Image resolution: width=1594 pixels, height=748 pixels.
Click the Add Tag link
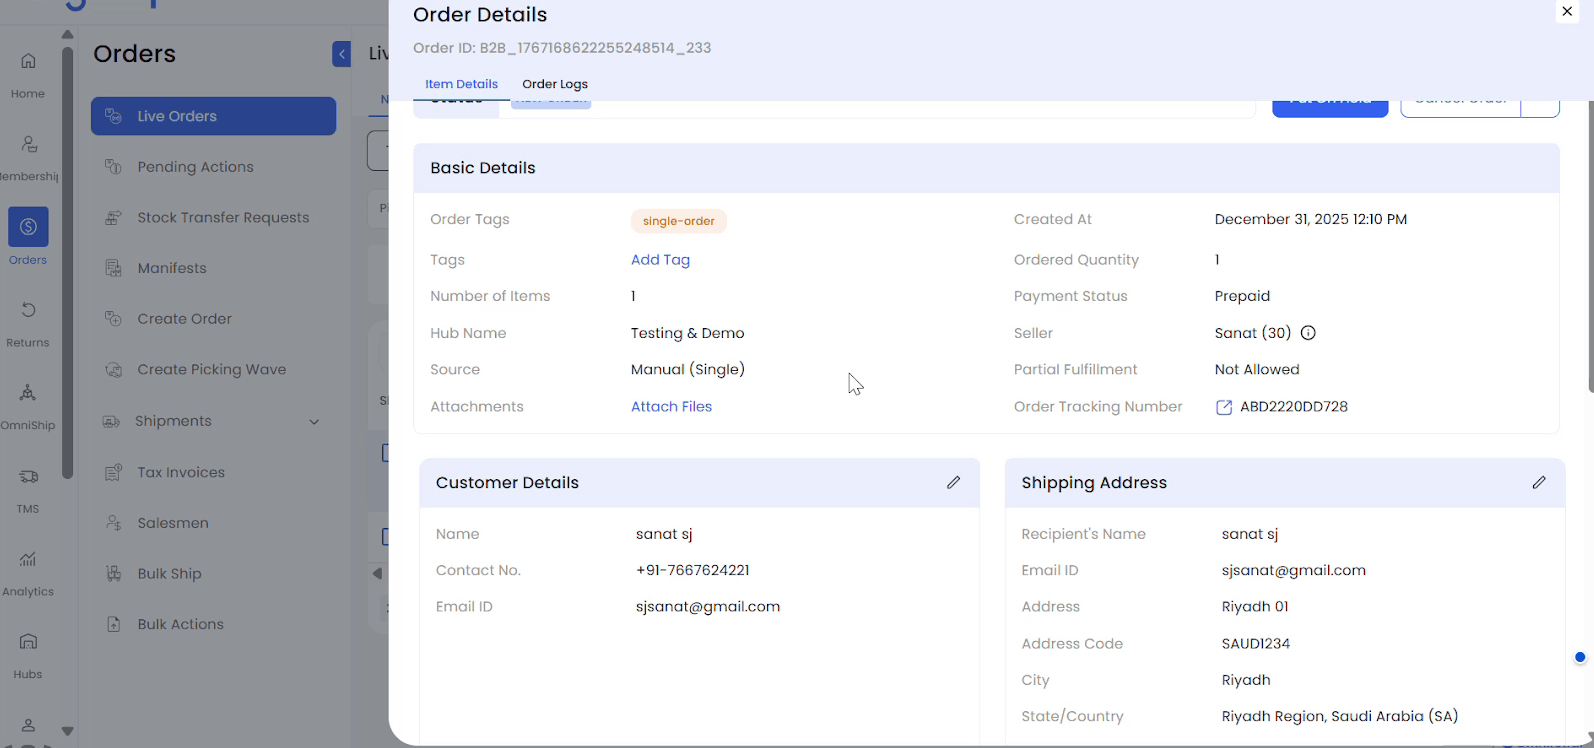click(x=660, y=260)
